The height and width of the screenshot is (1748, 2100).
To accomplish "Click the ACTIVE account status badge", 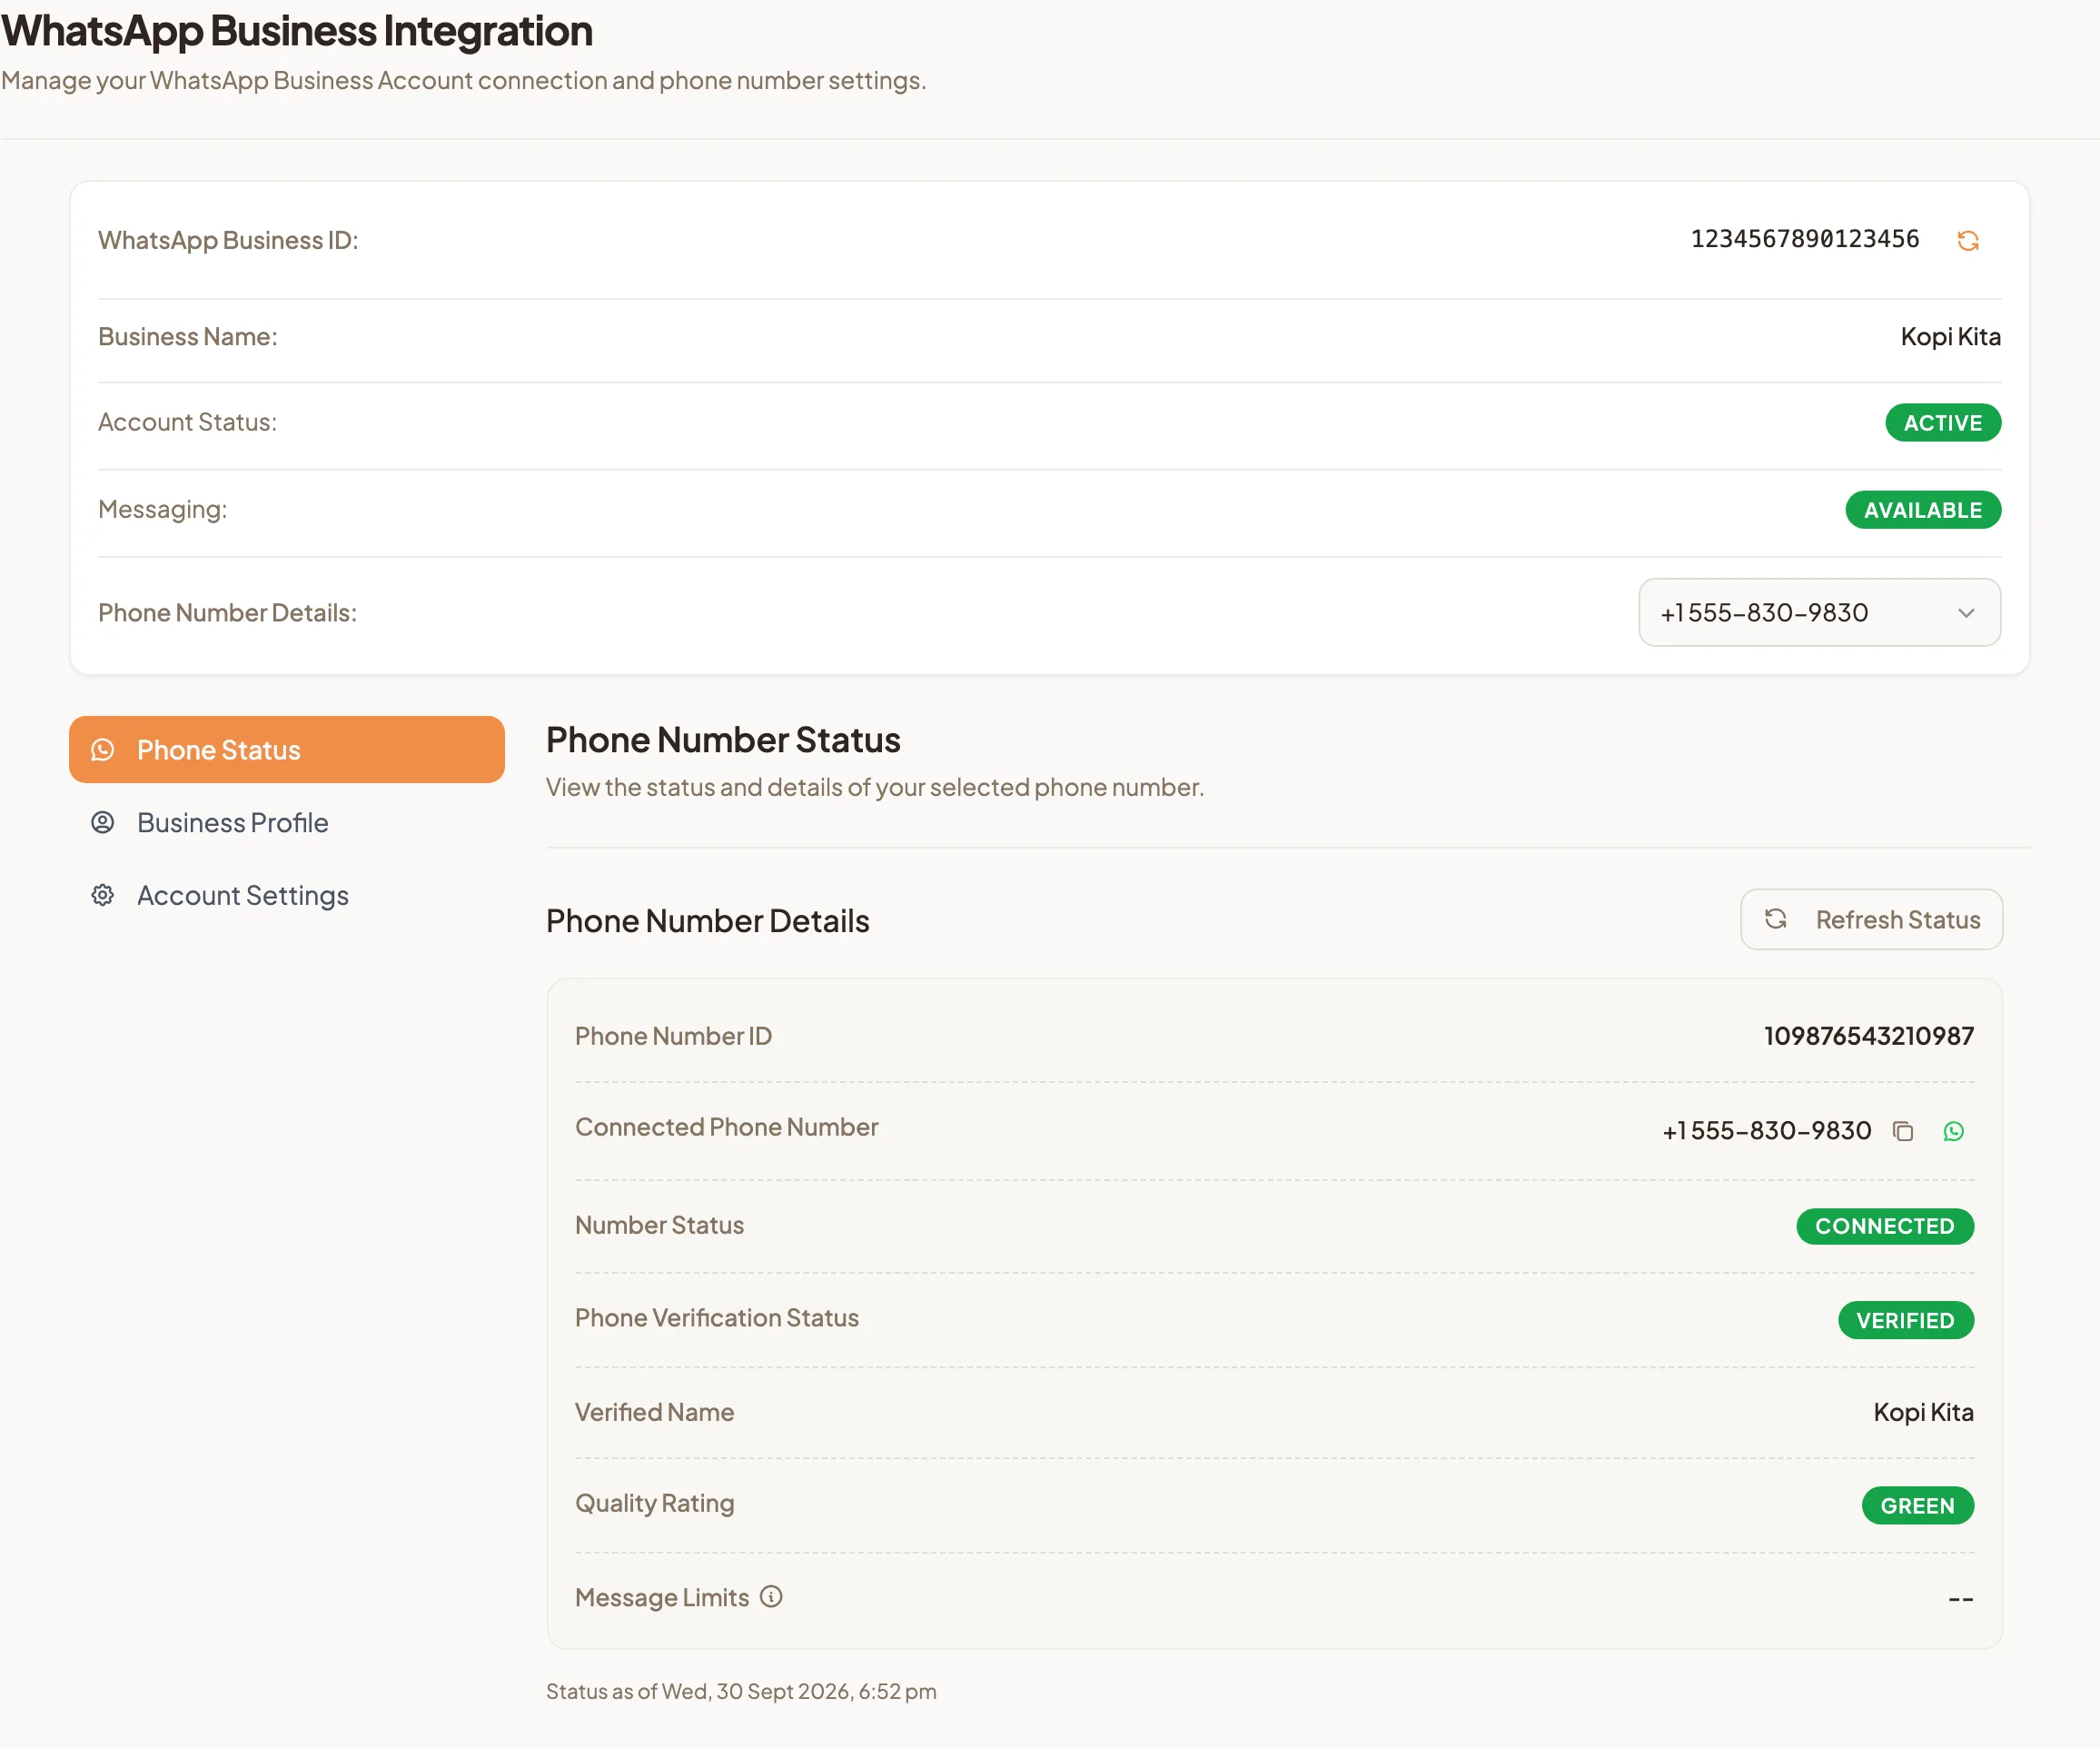I will [1943, 423].
